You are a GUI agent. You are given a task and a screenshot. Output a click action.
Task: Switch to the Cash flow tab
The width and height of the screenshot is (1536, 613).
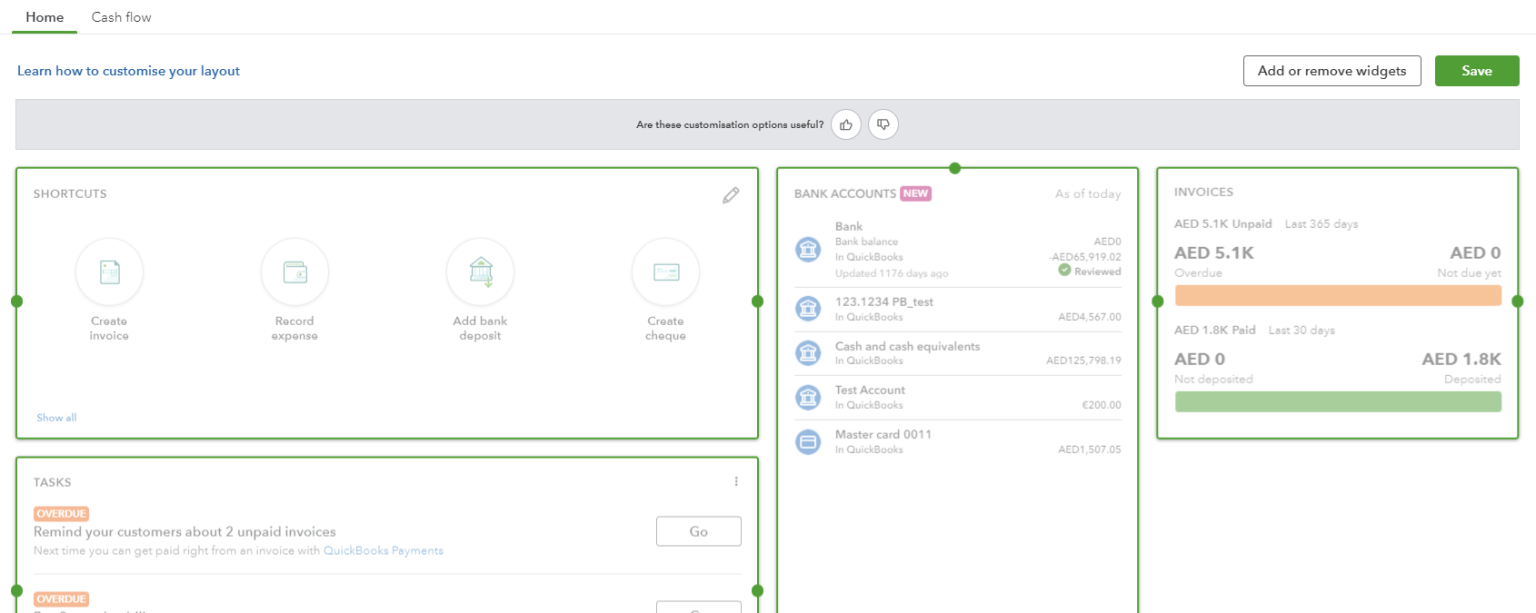click(121, 17)
